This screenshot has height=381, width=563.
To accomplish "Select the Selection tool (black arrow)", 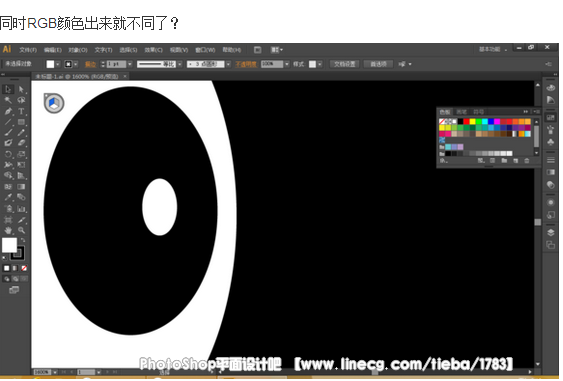I will pyautogui.click(x=8, y=89).
